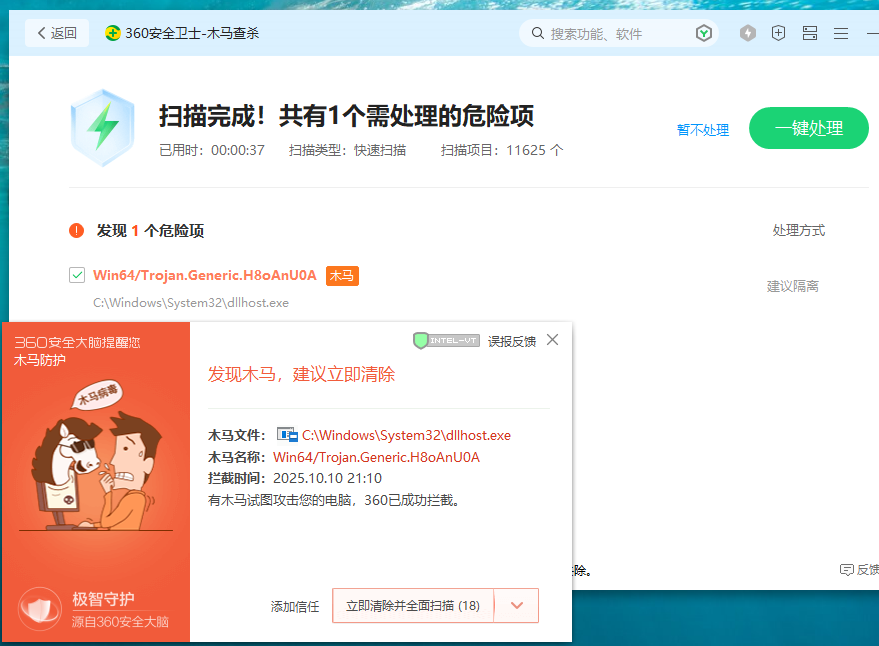This screenshot has height=646, width=879.
Task: Click the 扫描项目：11625 个 text
Action: [502, 150]
